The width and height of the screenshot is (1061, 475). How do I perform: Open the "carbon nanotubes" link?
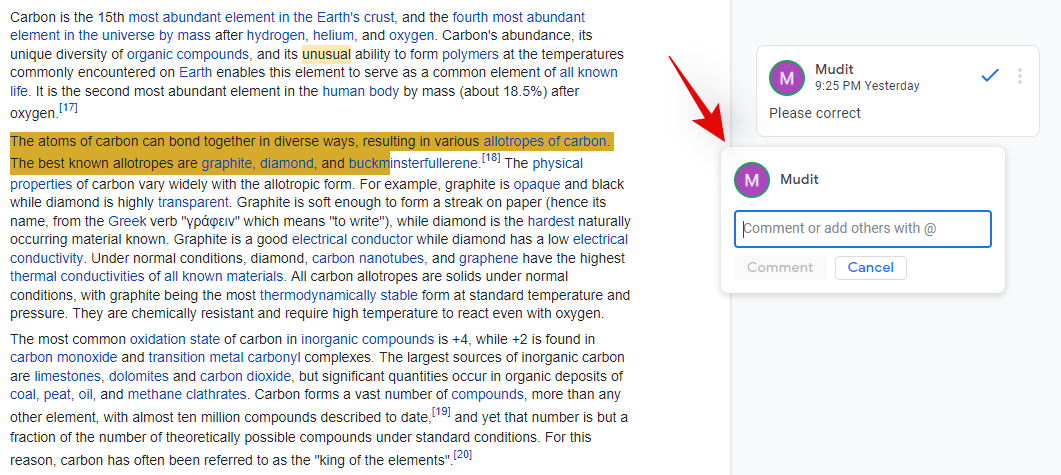click(360, 258)
